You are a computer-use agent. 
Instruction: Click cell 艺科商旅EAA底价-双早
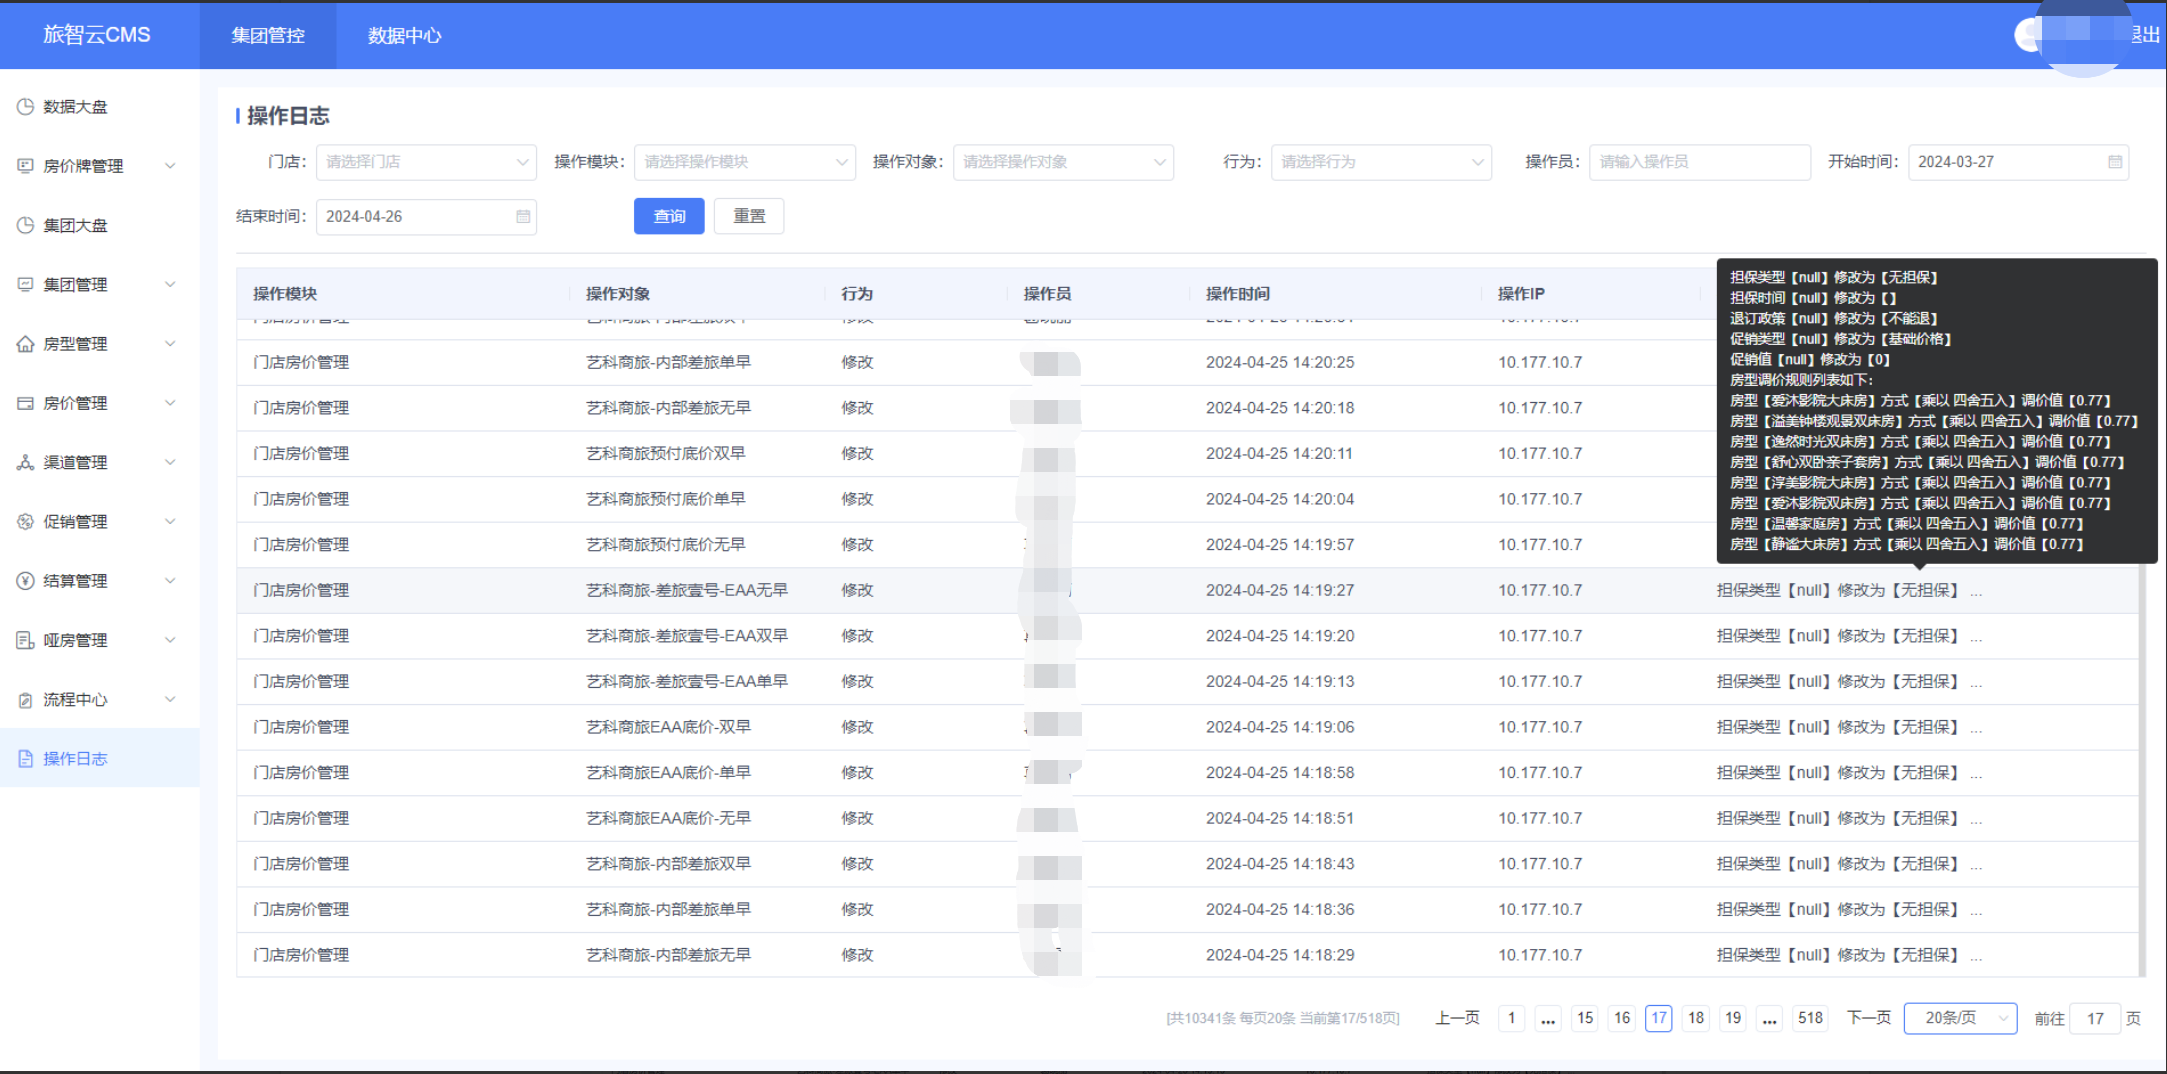coord(668,727)
